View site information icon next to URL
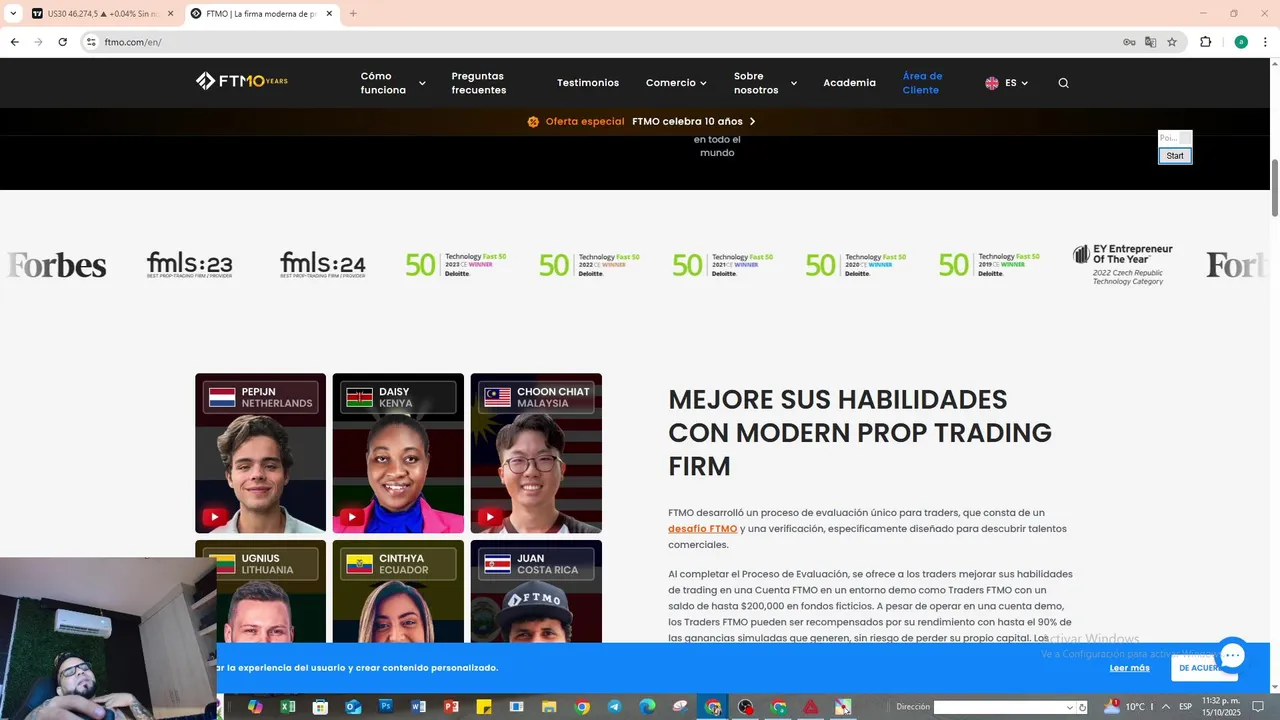The height and width of the screenshot is (720, 1280). (91, 42)
